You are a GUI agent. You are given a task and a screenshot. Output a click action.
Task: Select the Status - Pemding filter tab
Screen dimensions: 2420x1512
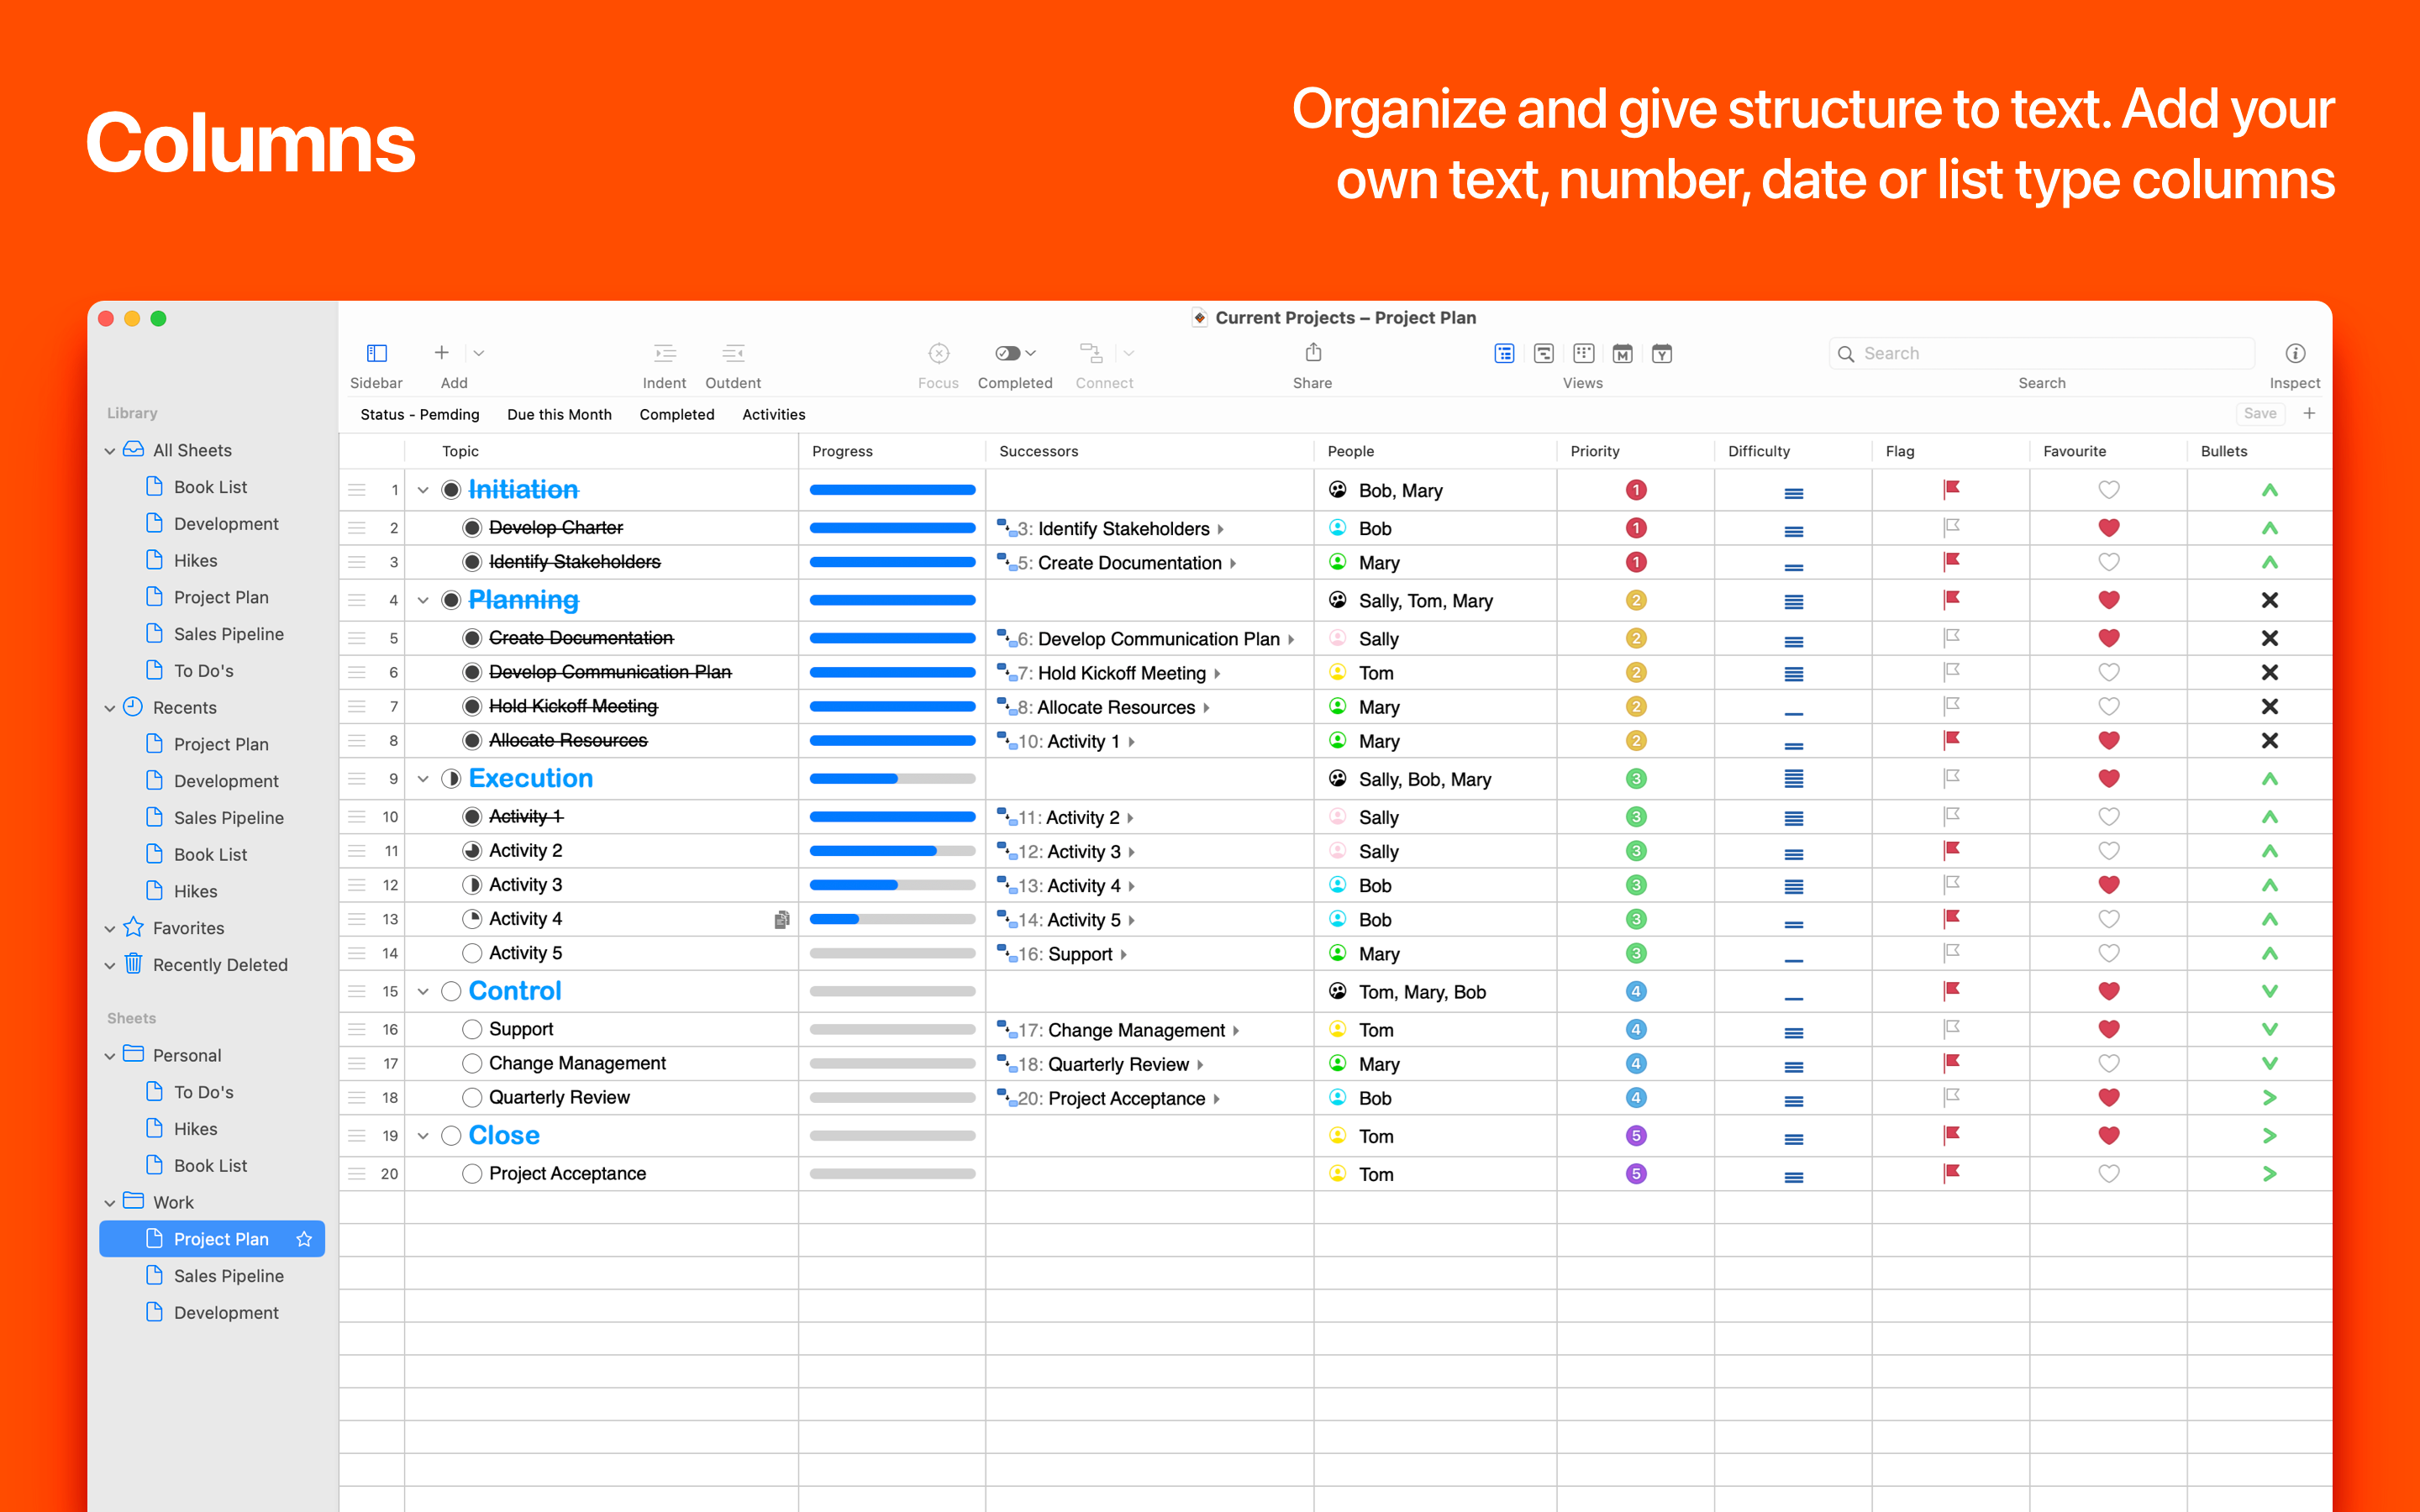[420, 414]
